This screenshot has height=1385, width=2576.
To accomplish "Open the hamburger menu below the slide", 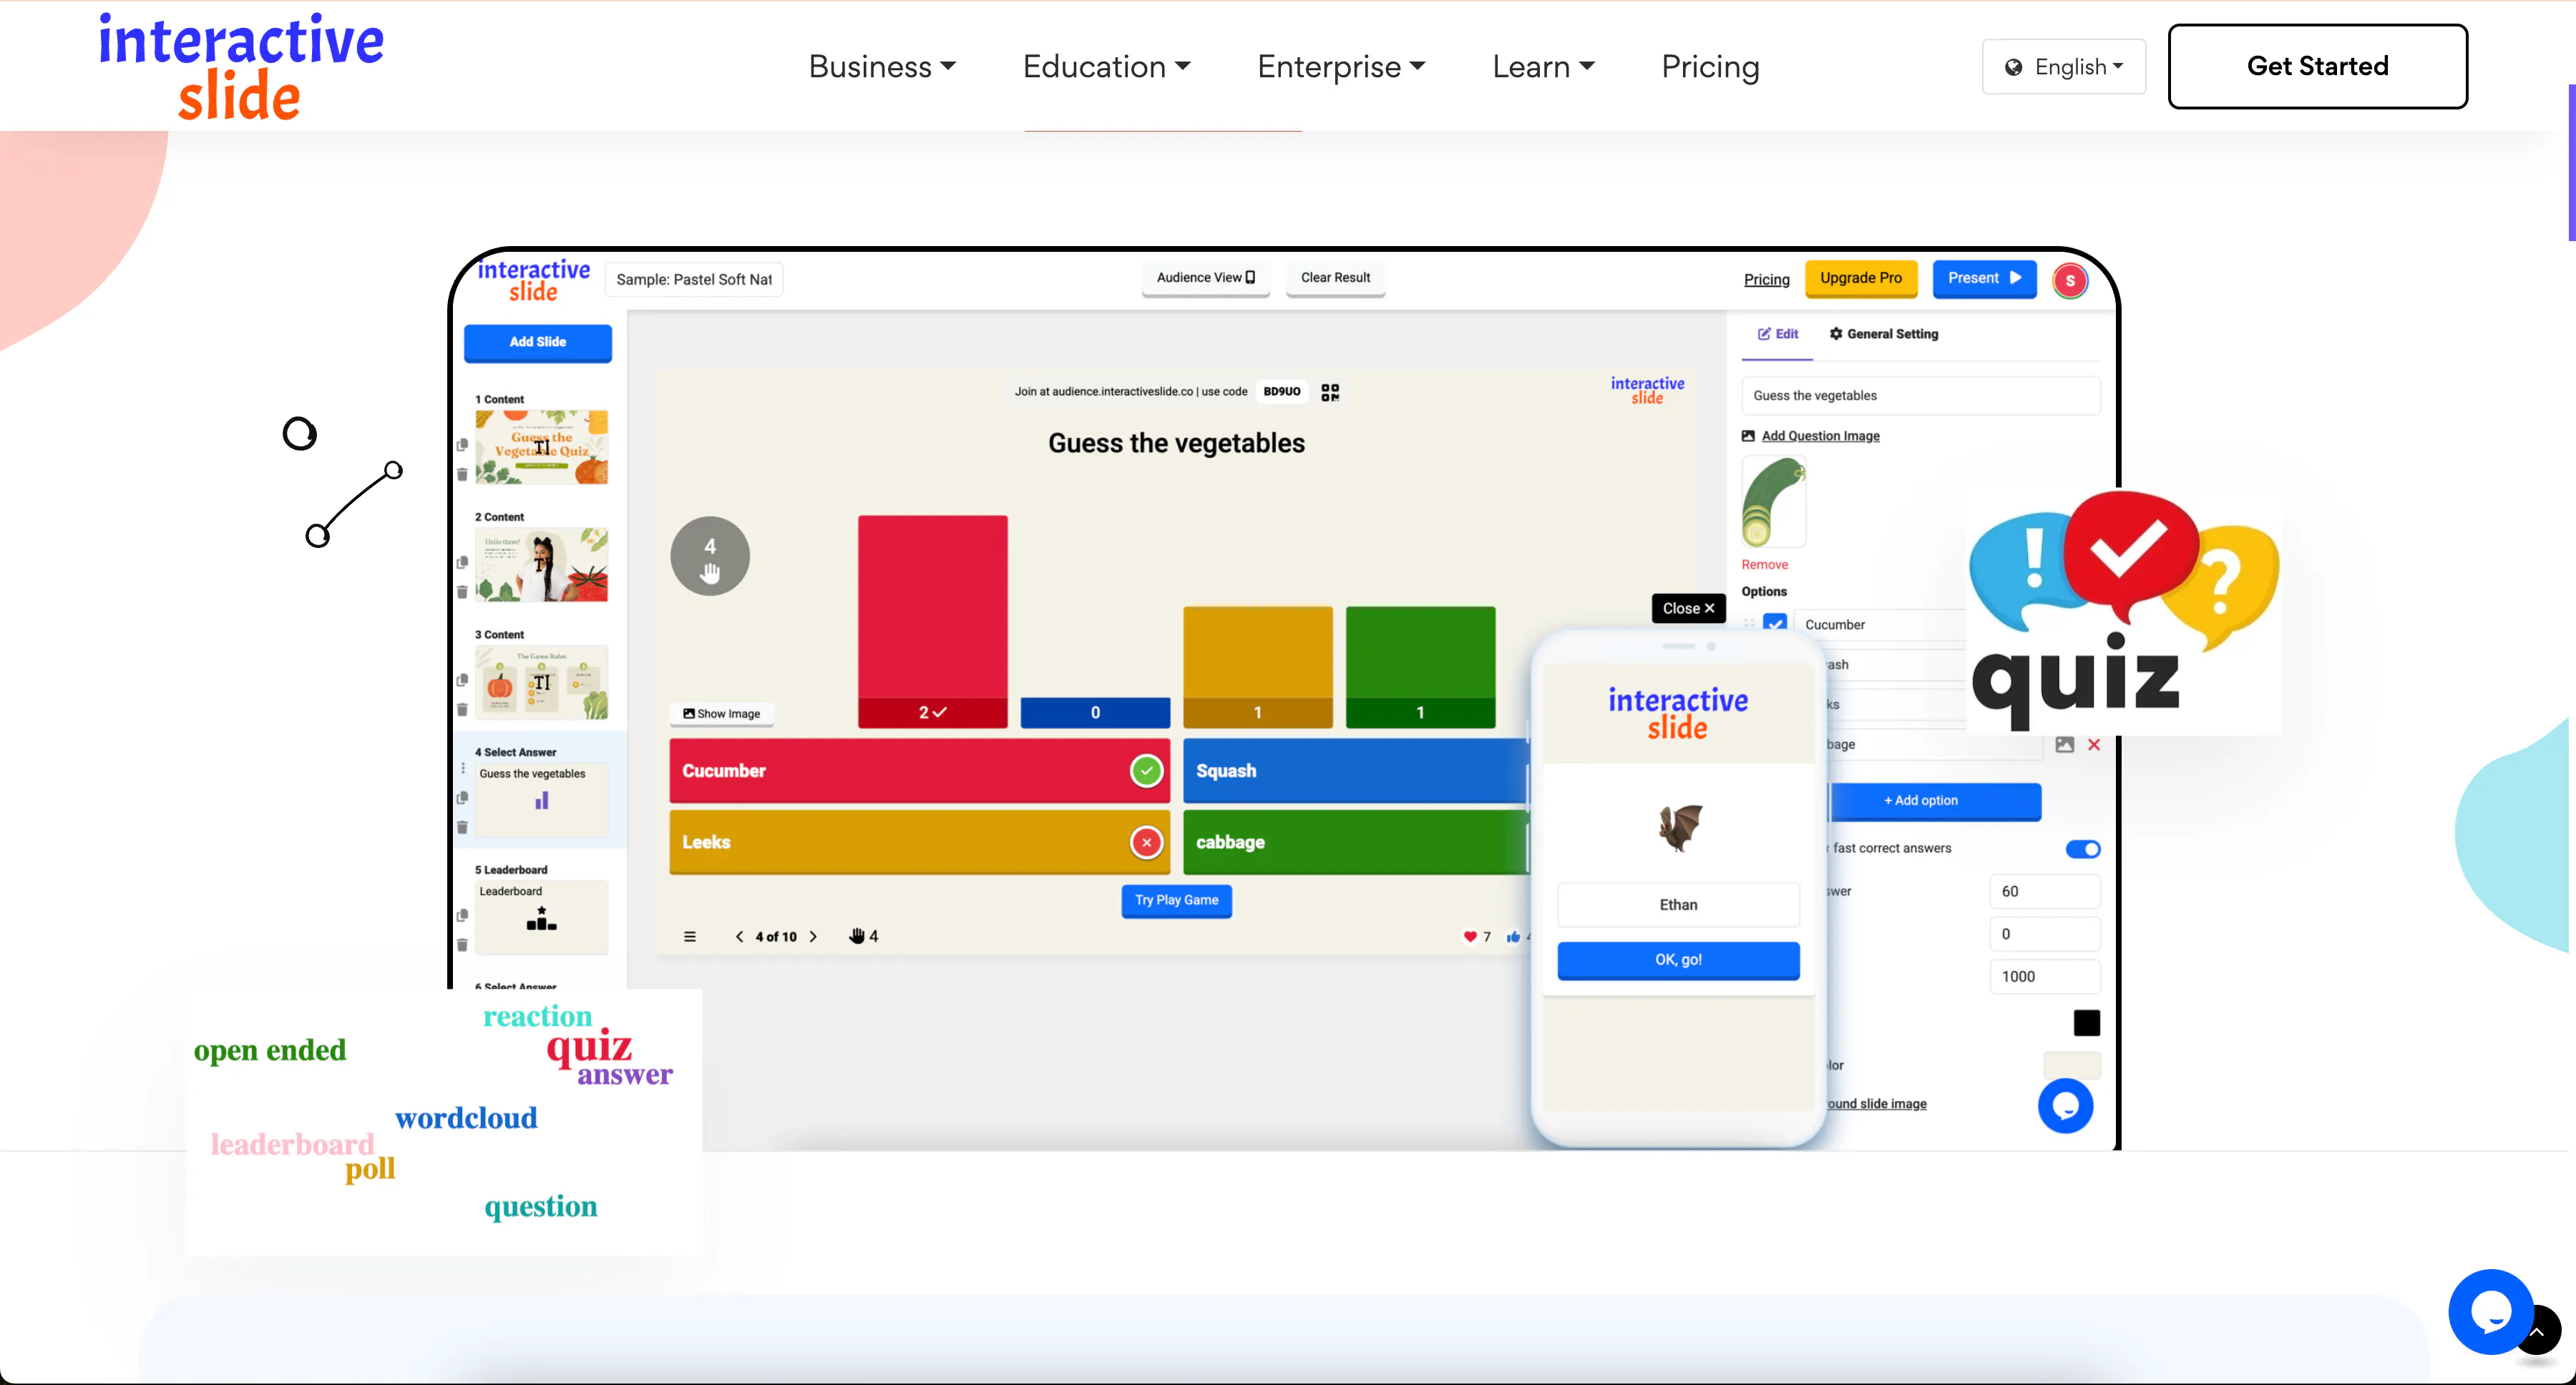I will point(689,937).
